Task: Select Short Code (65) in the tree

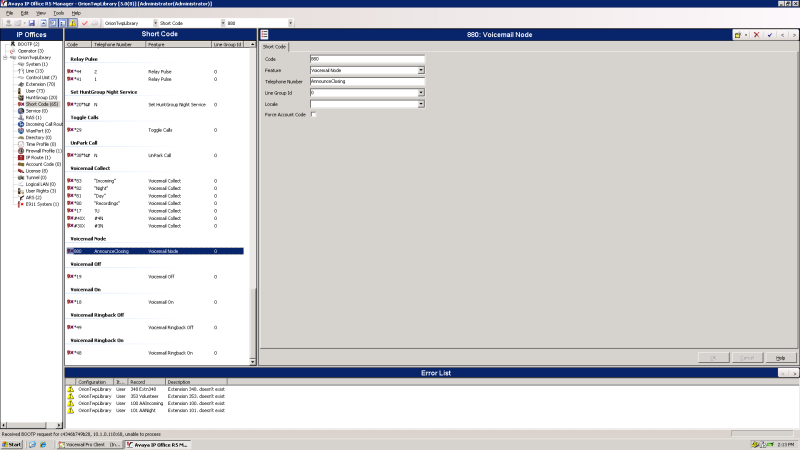Action: [x=42, y=104]
